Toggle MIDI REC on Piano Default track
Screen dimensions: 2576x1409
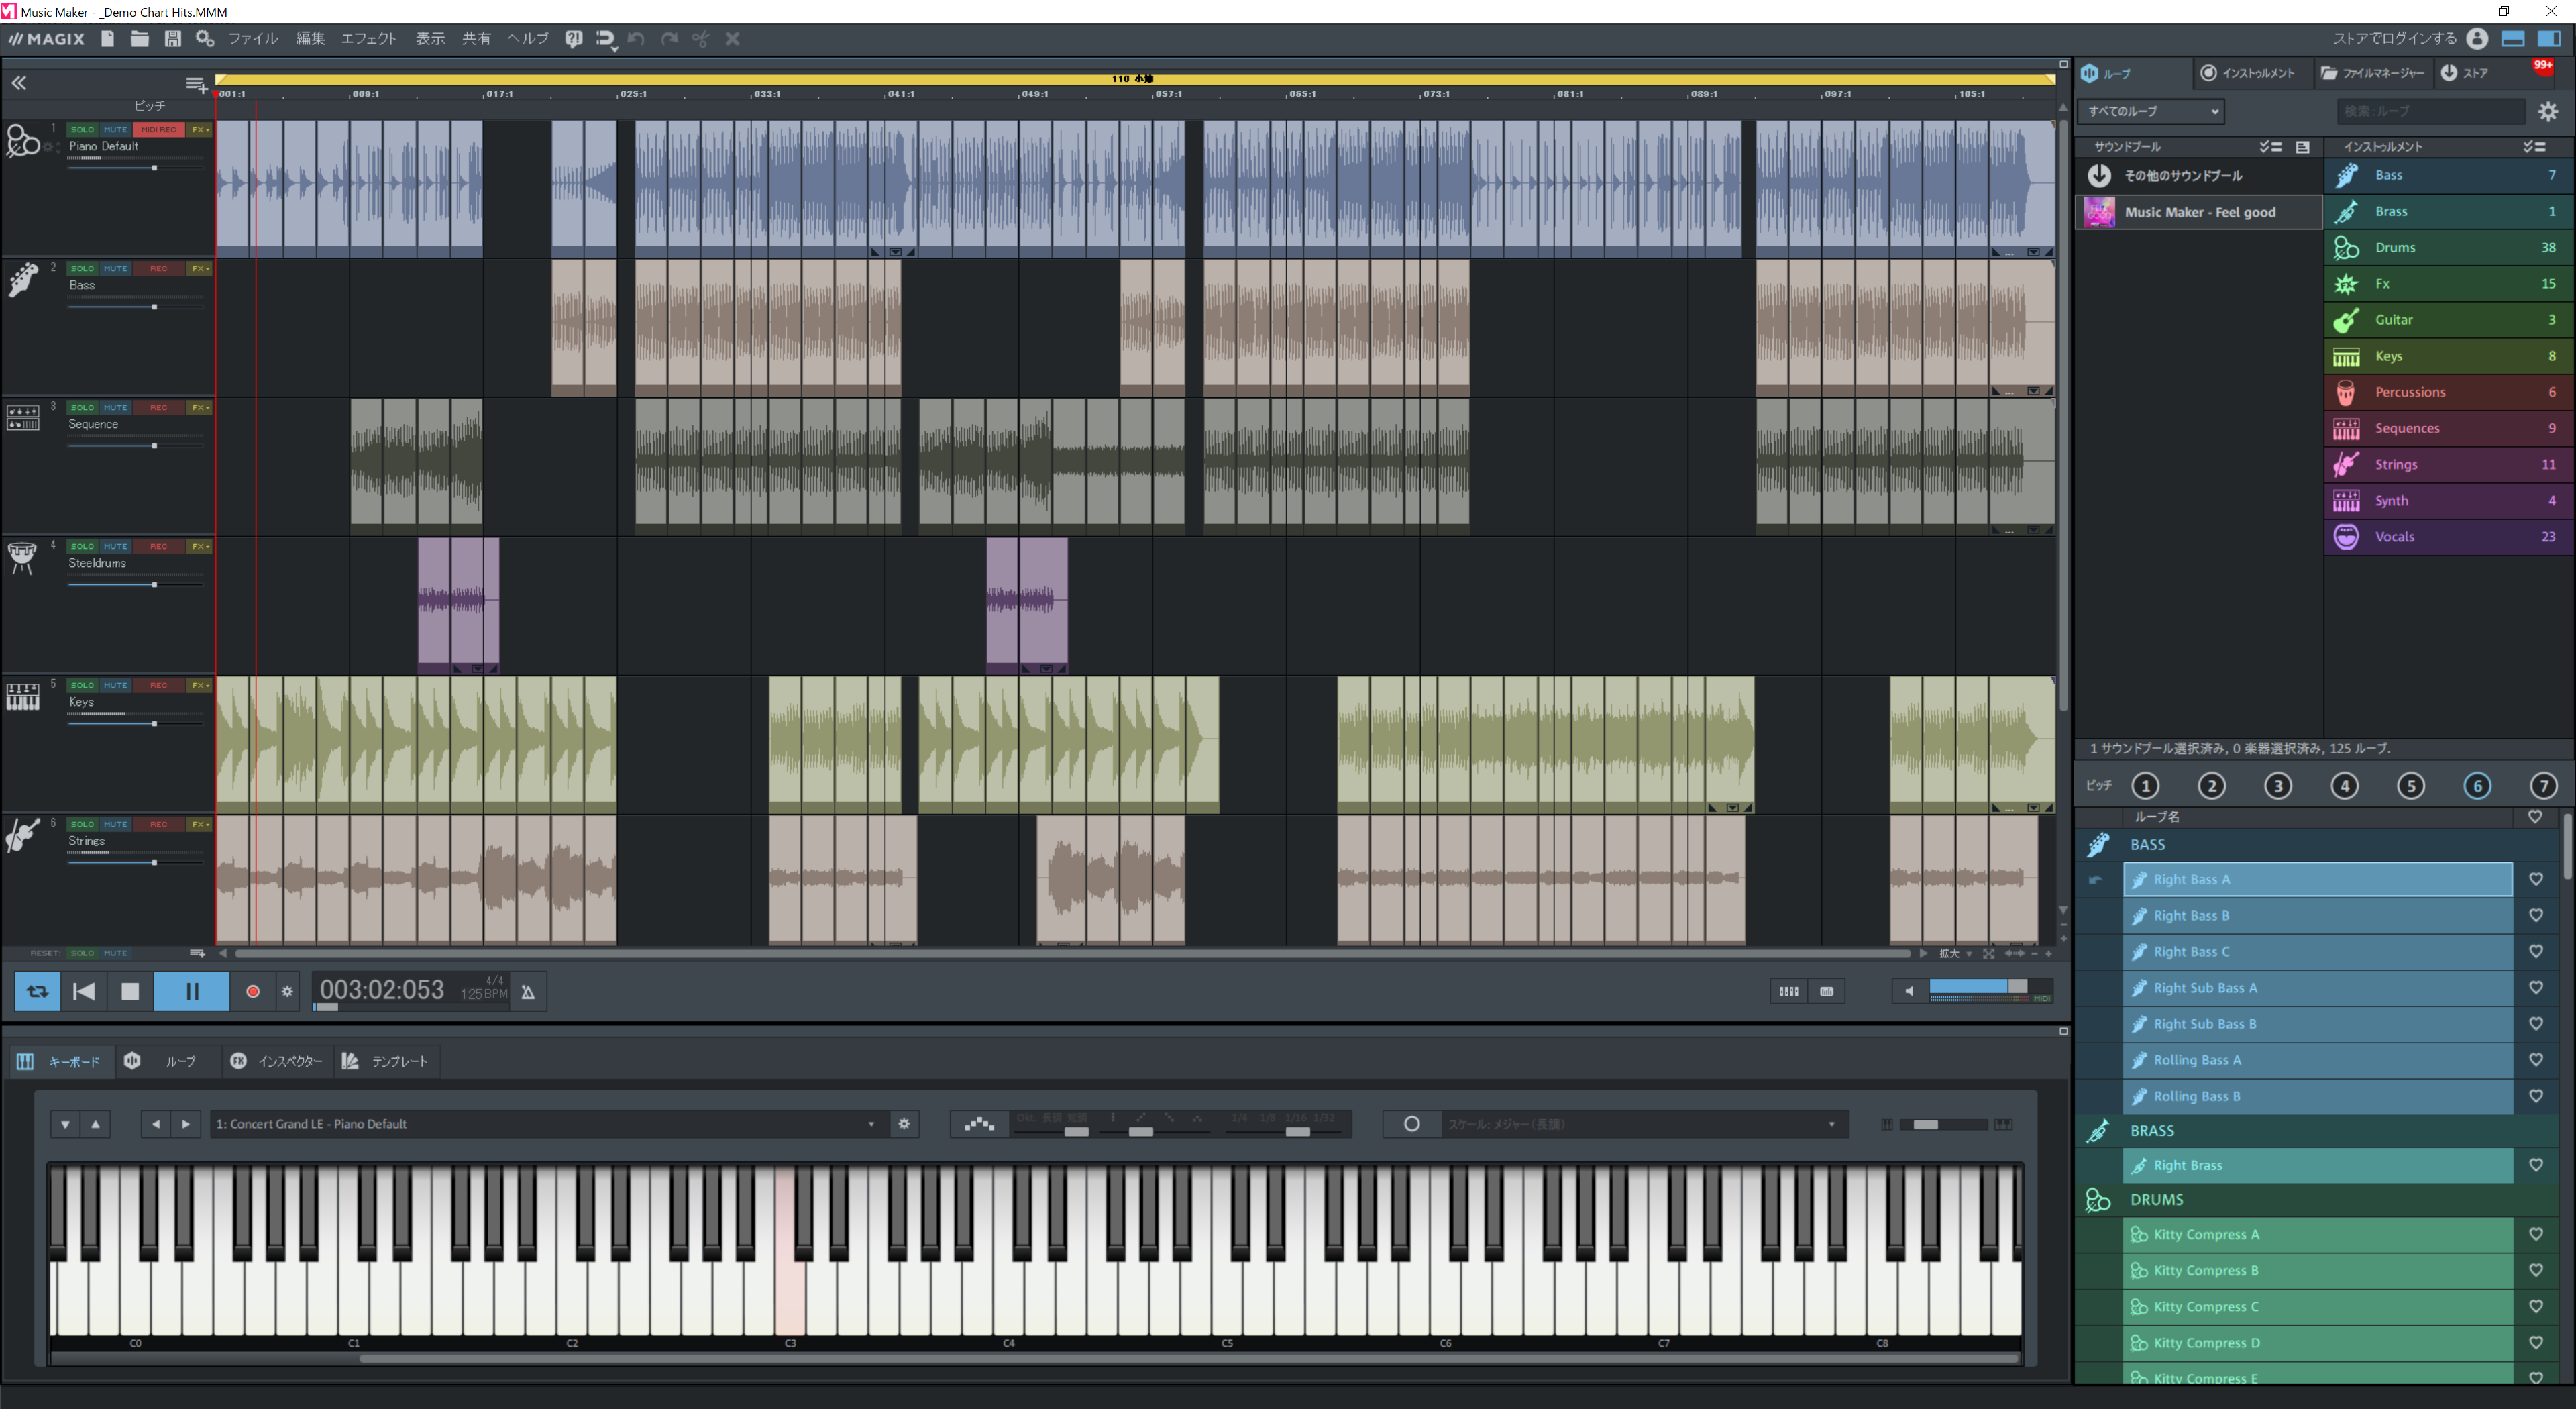158,130
